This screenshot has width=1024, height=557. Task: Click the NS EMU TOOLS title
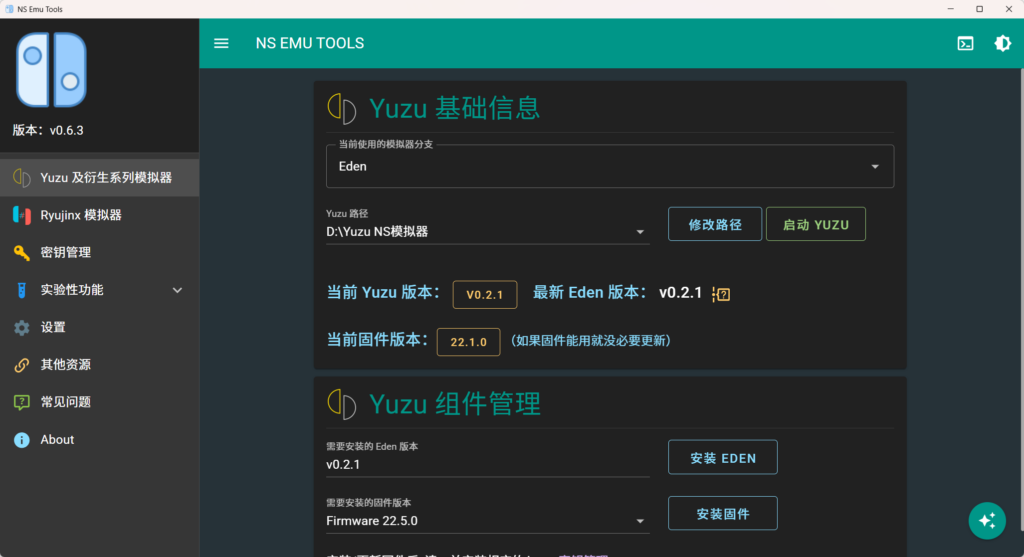coord(310,43)
